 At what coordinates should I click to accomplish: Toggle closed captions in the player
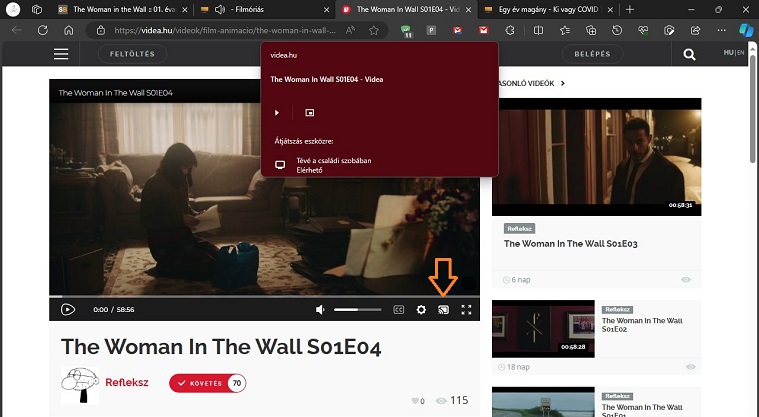398,310
